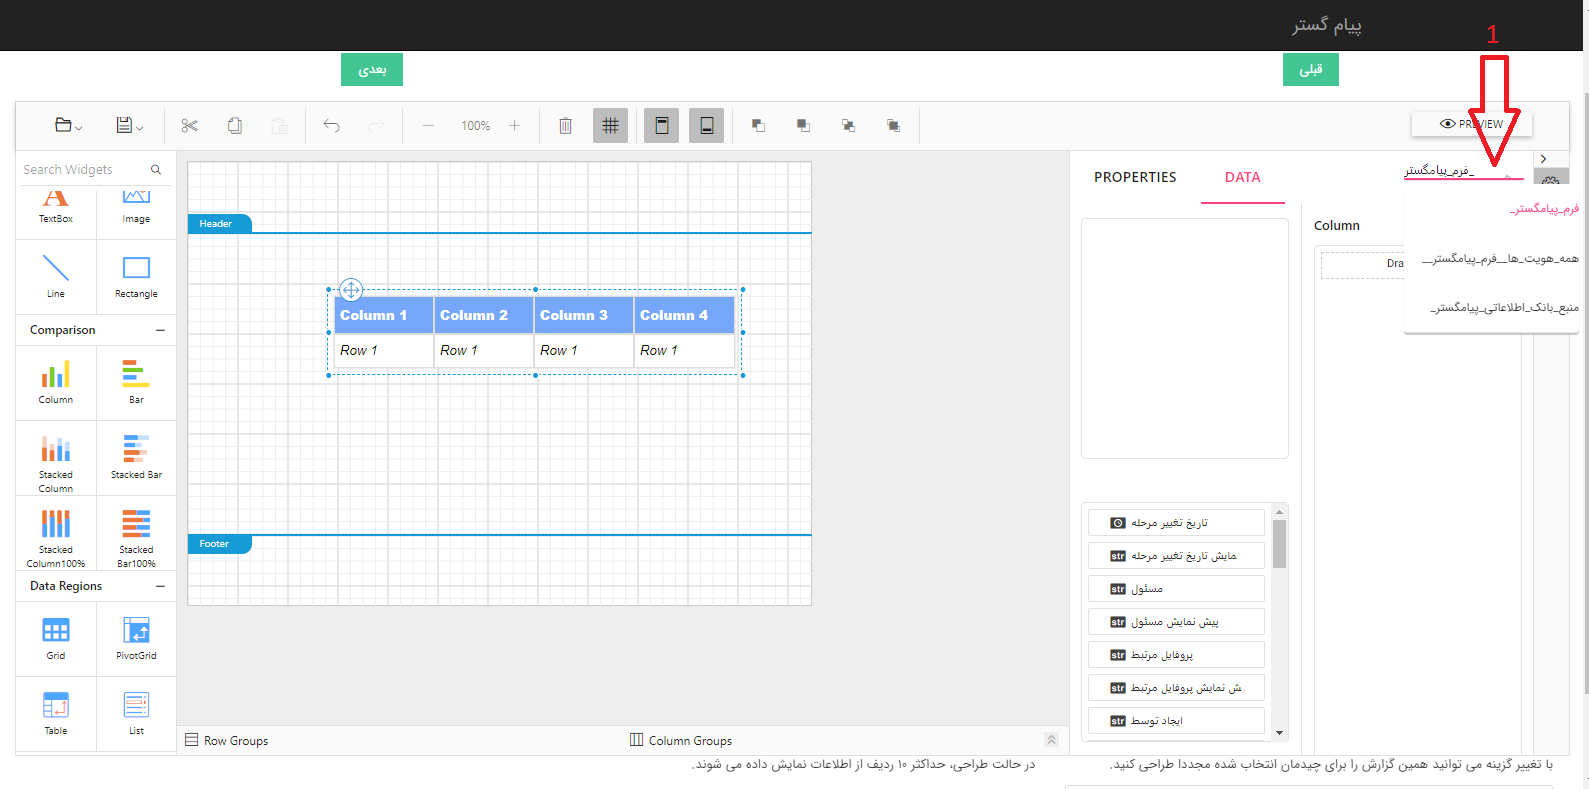
Task: Open the folder Open dropdown
Action: click(68, 126)
